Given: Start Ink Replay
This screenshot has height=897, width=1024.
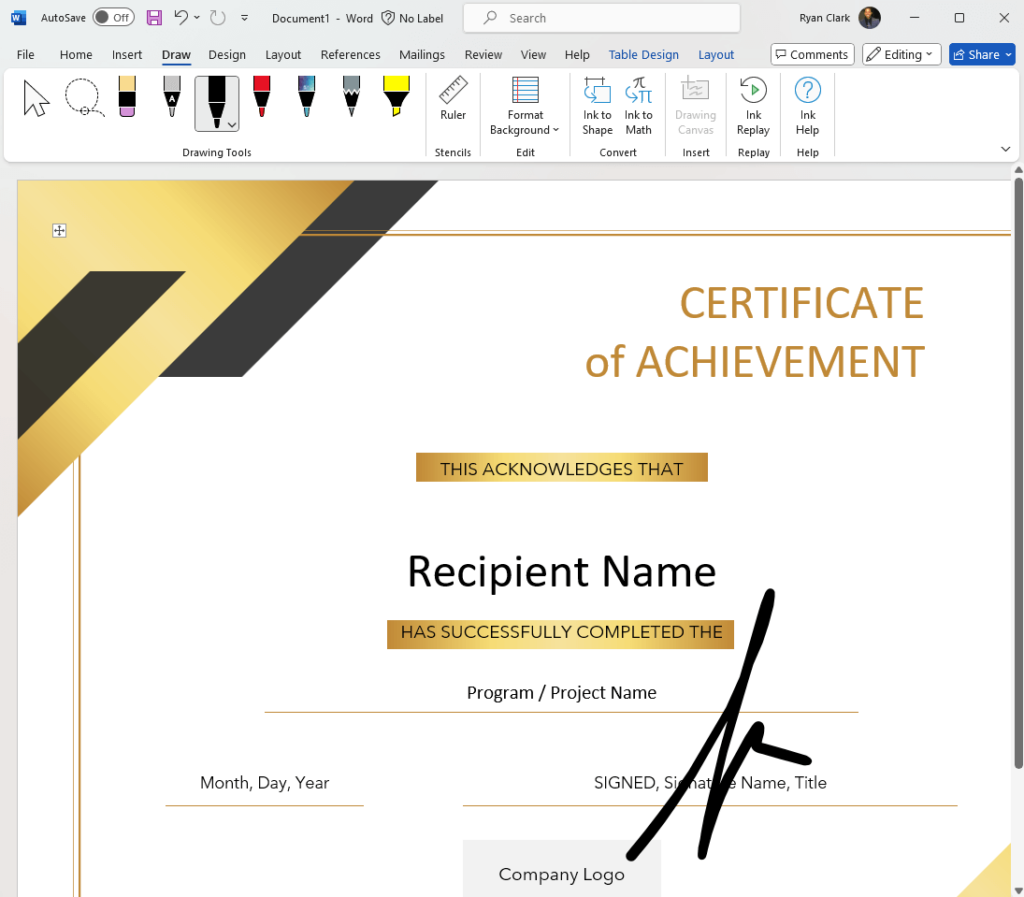Looking at the screenshot, I should click(753, 106).
